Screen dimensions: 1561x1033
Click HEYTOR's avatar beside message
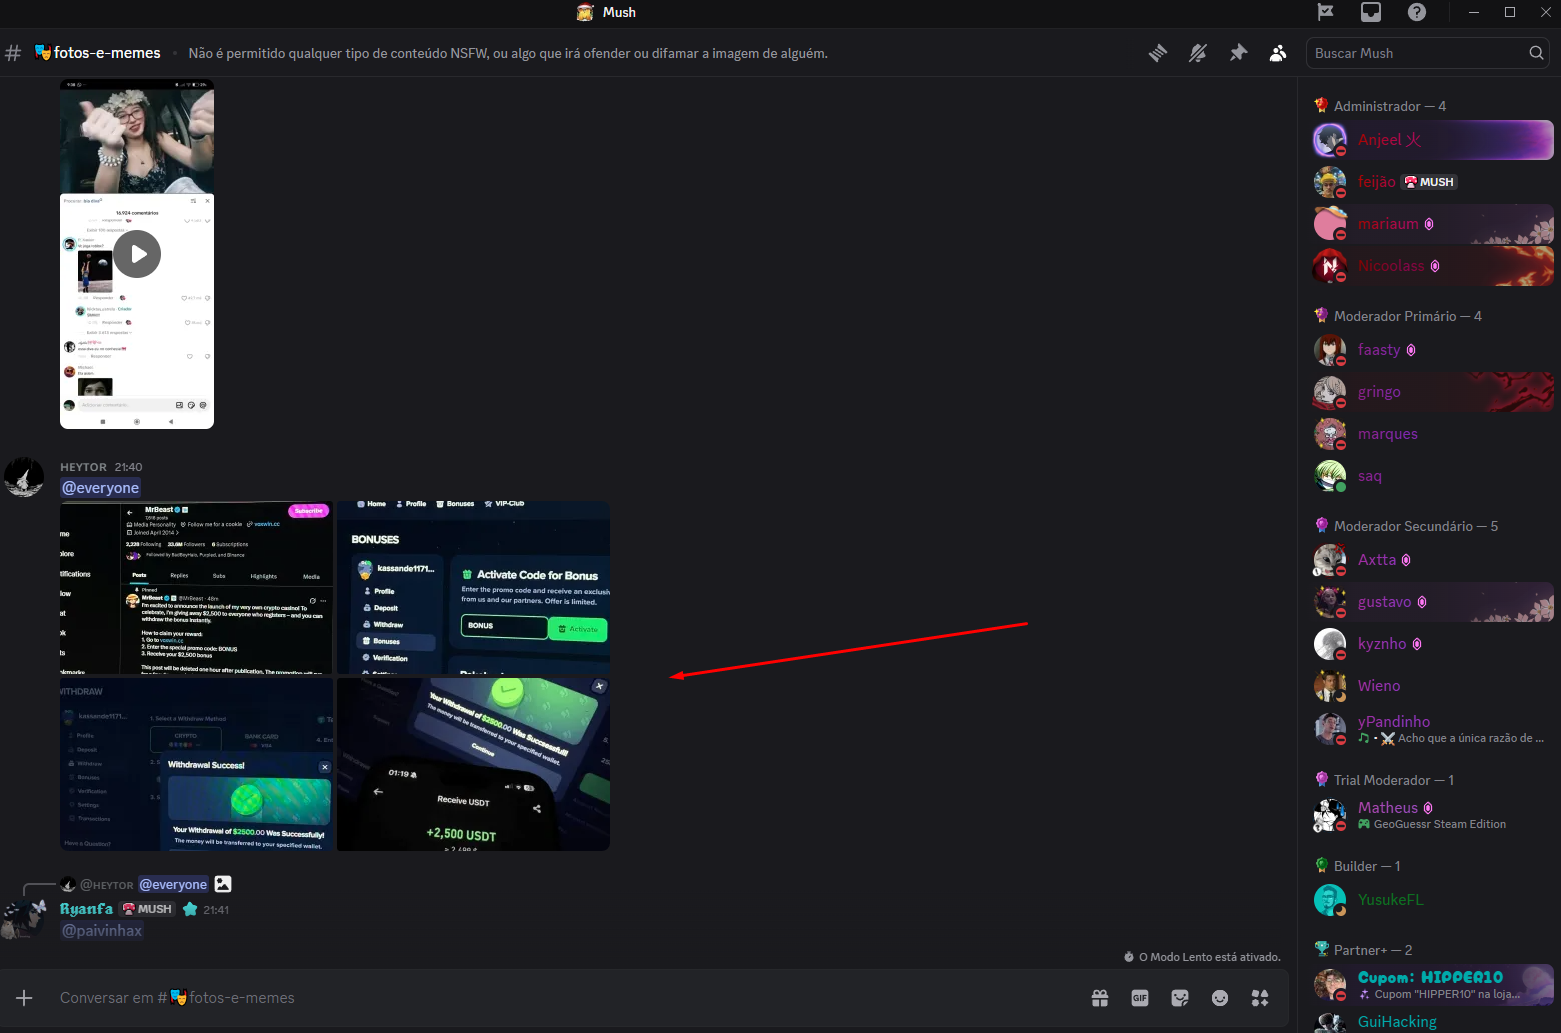[24, 477]
